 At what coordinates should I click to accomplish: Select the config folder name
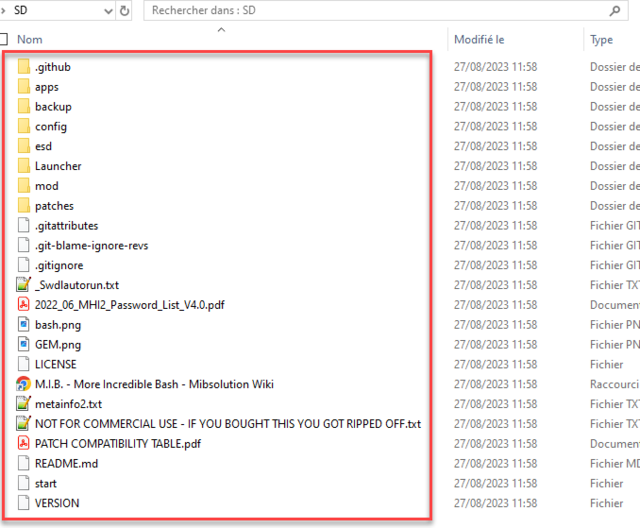51,126
